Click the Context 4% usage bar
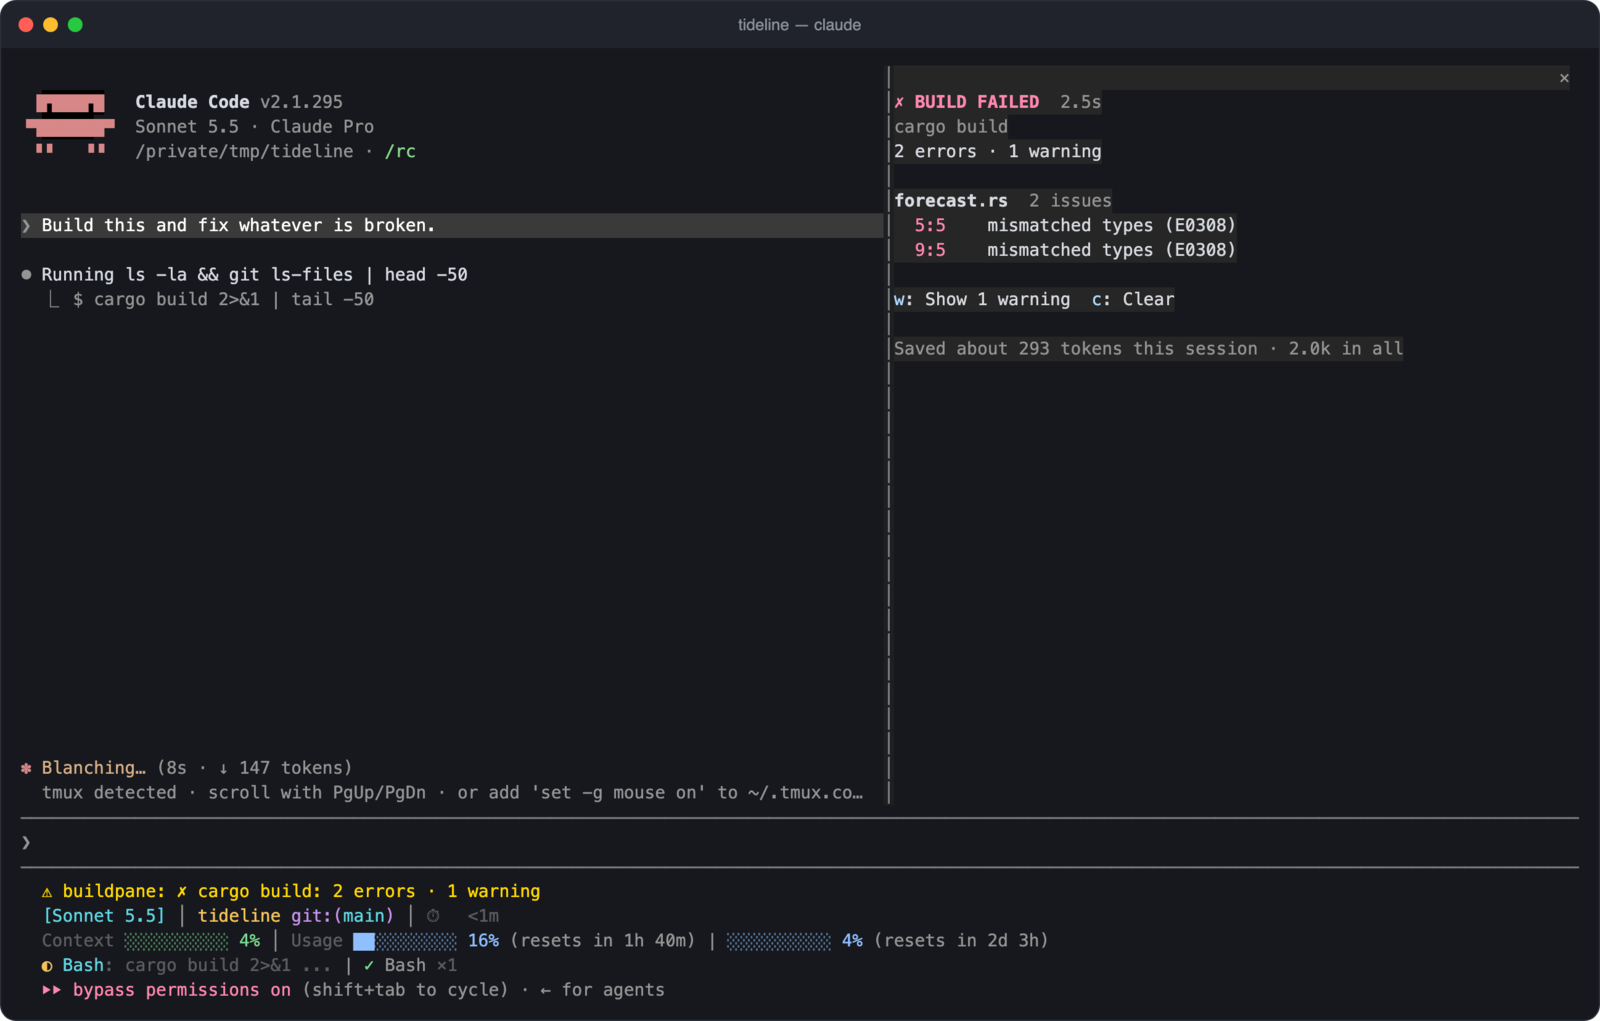 pos(176,941)
